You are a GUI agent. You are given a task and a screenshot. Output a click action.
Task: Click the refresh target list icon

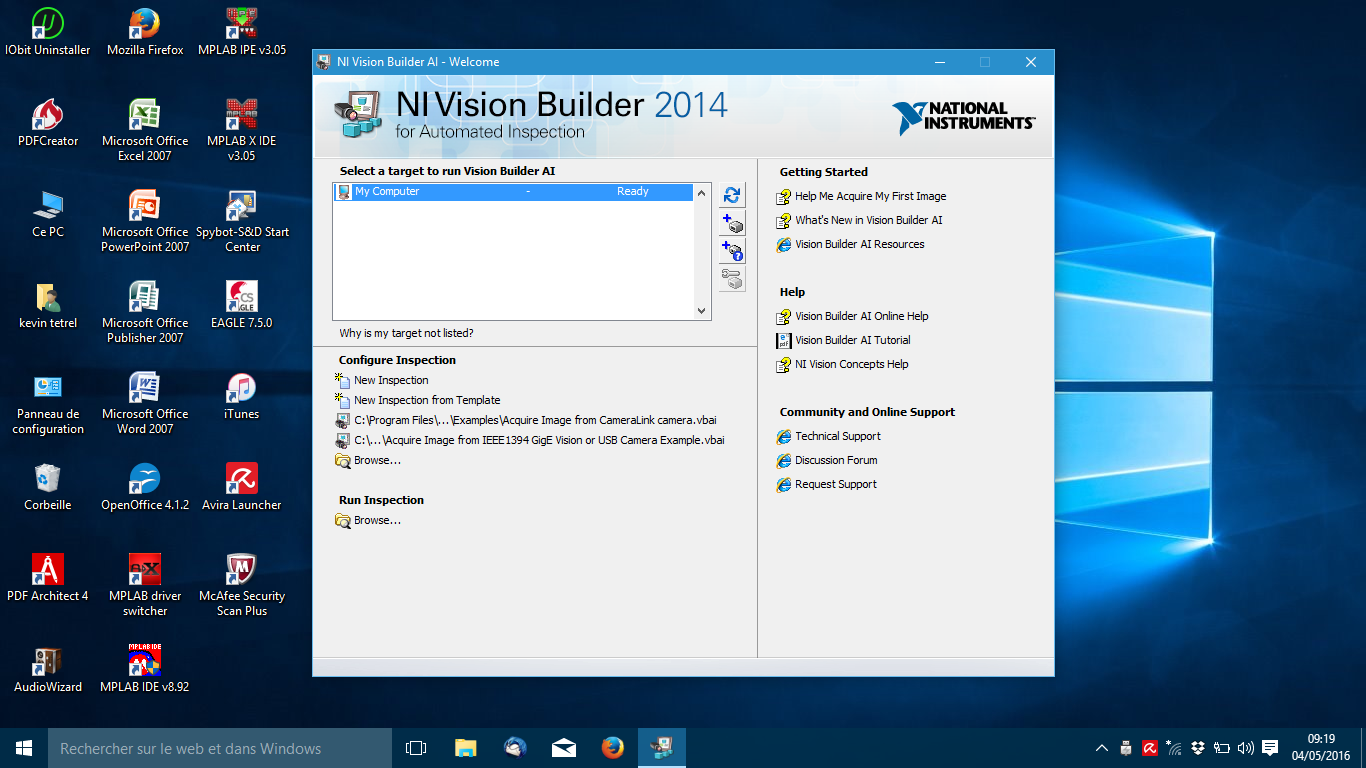(732, 195)
